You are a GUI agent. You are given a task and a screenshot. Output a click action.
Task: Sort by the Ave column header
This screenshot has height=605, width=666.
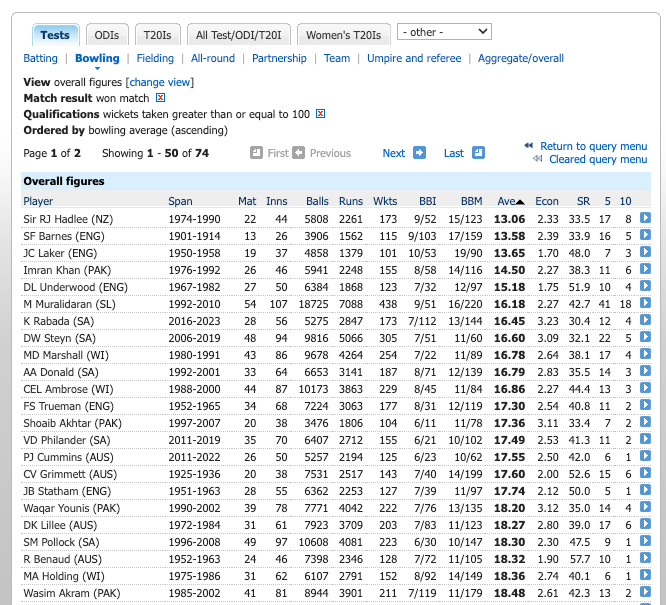[509, 201]
